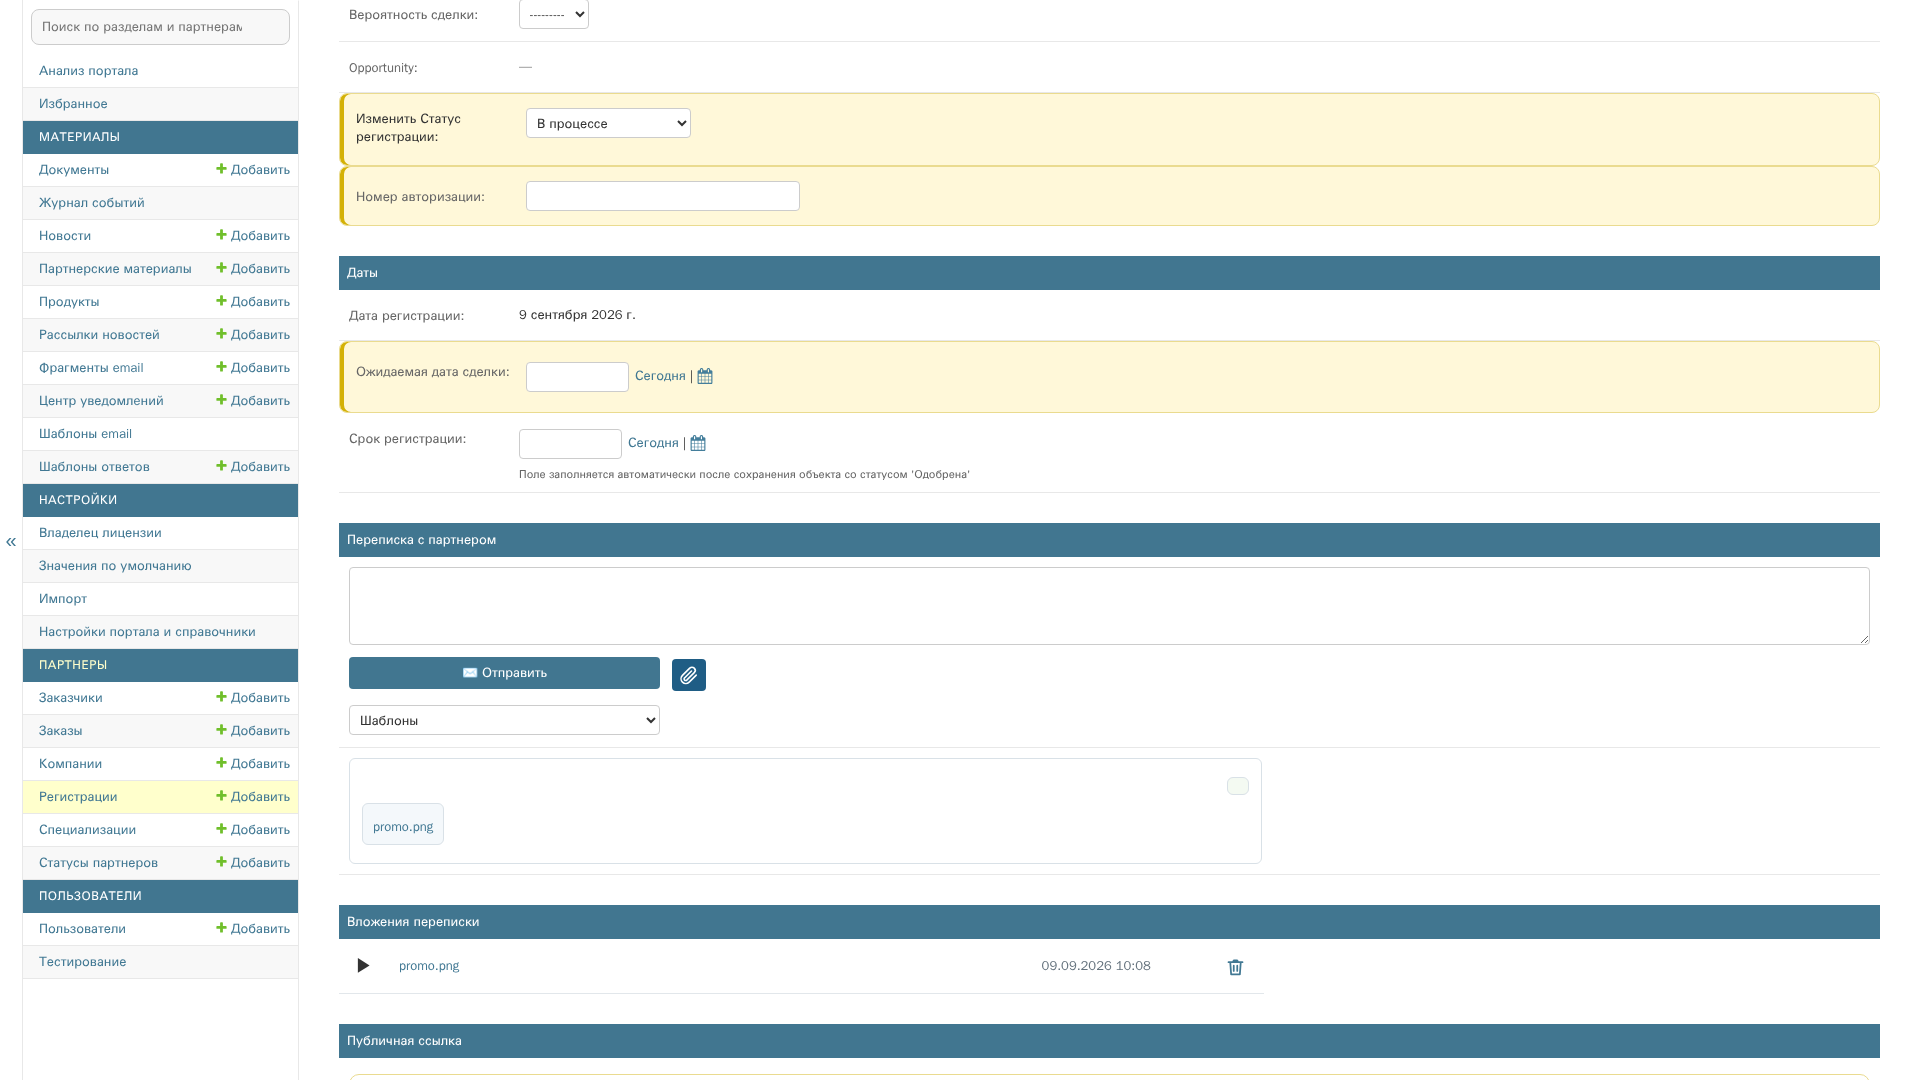Focus the sidebar search field
The height and width of the screenshot is (1080, 1920).
tap(160, 27)
